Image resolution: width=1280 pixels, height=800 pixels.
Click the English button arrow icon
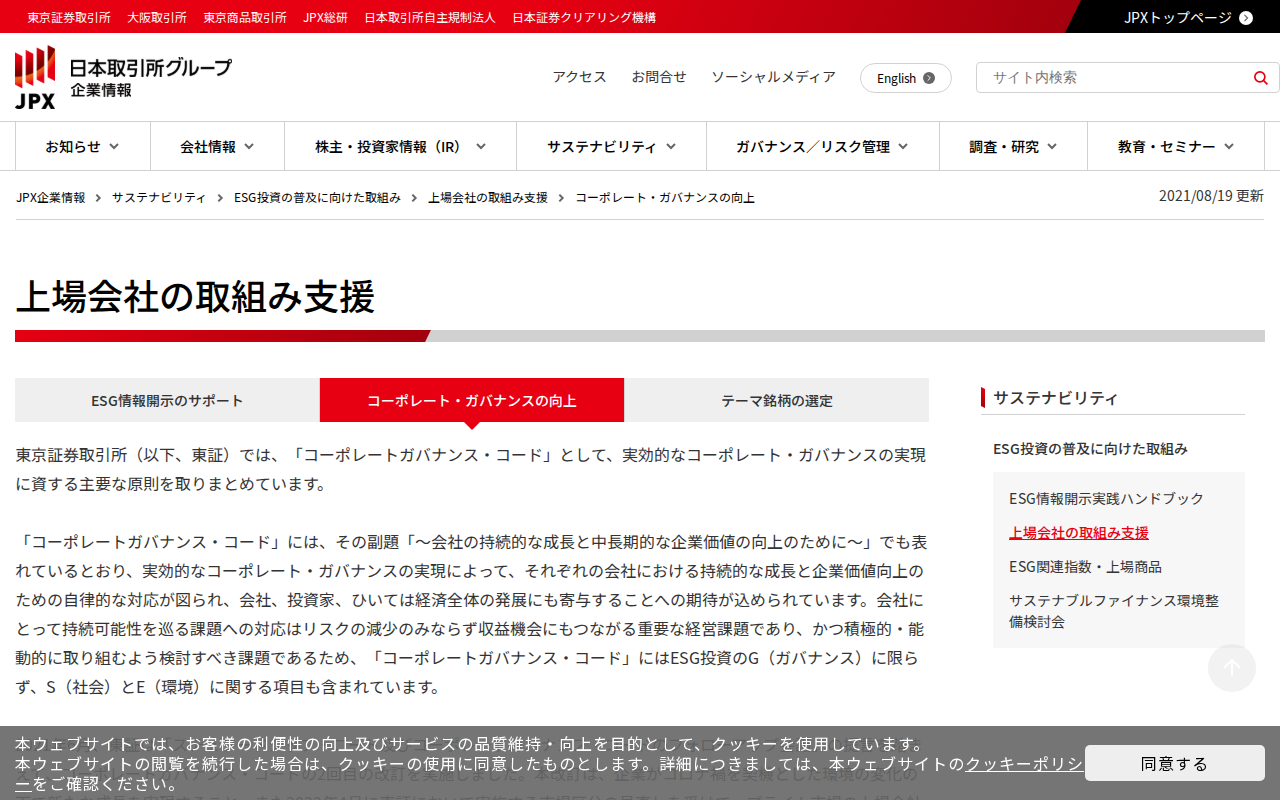tap(929, 78)
